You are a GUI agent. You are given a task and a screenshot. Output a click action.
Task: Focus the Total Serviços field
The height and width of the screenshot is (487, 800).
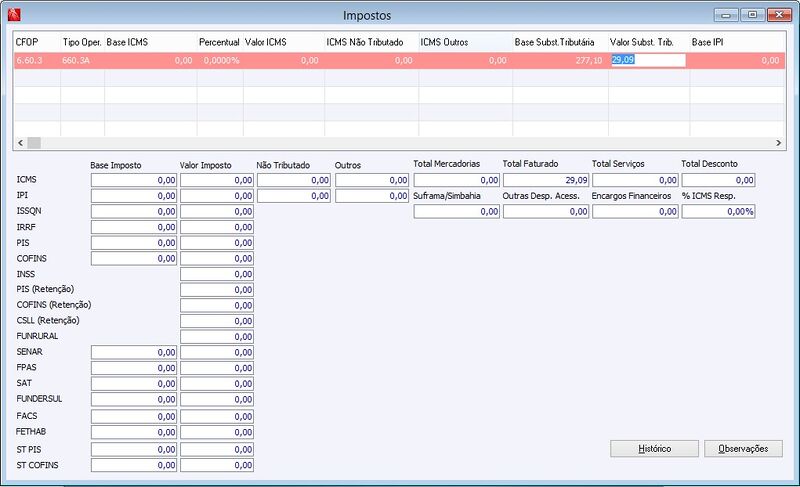[635, 180]
